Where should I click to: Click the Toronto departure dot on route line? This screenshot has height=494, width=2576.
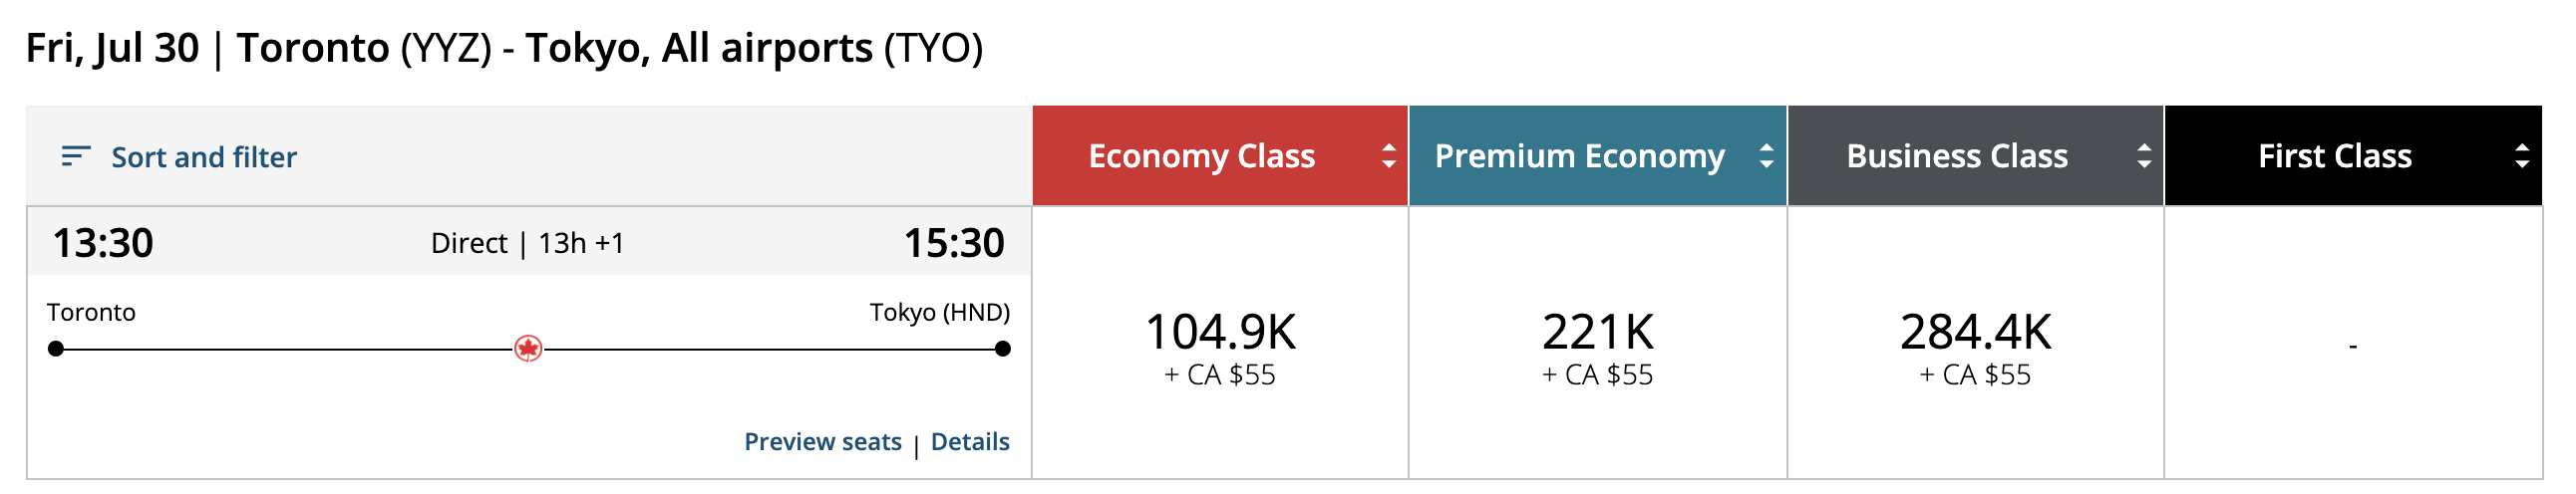(x=56, y=349)
